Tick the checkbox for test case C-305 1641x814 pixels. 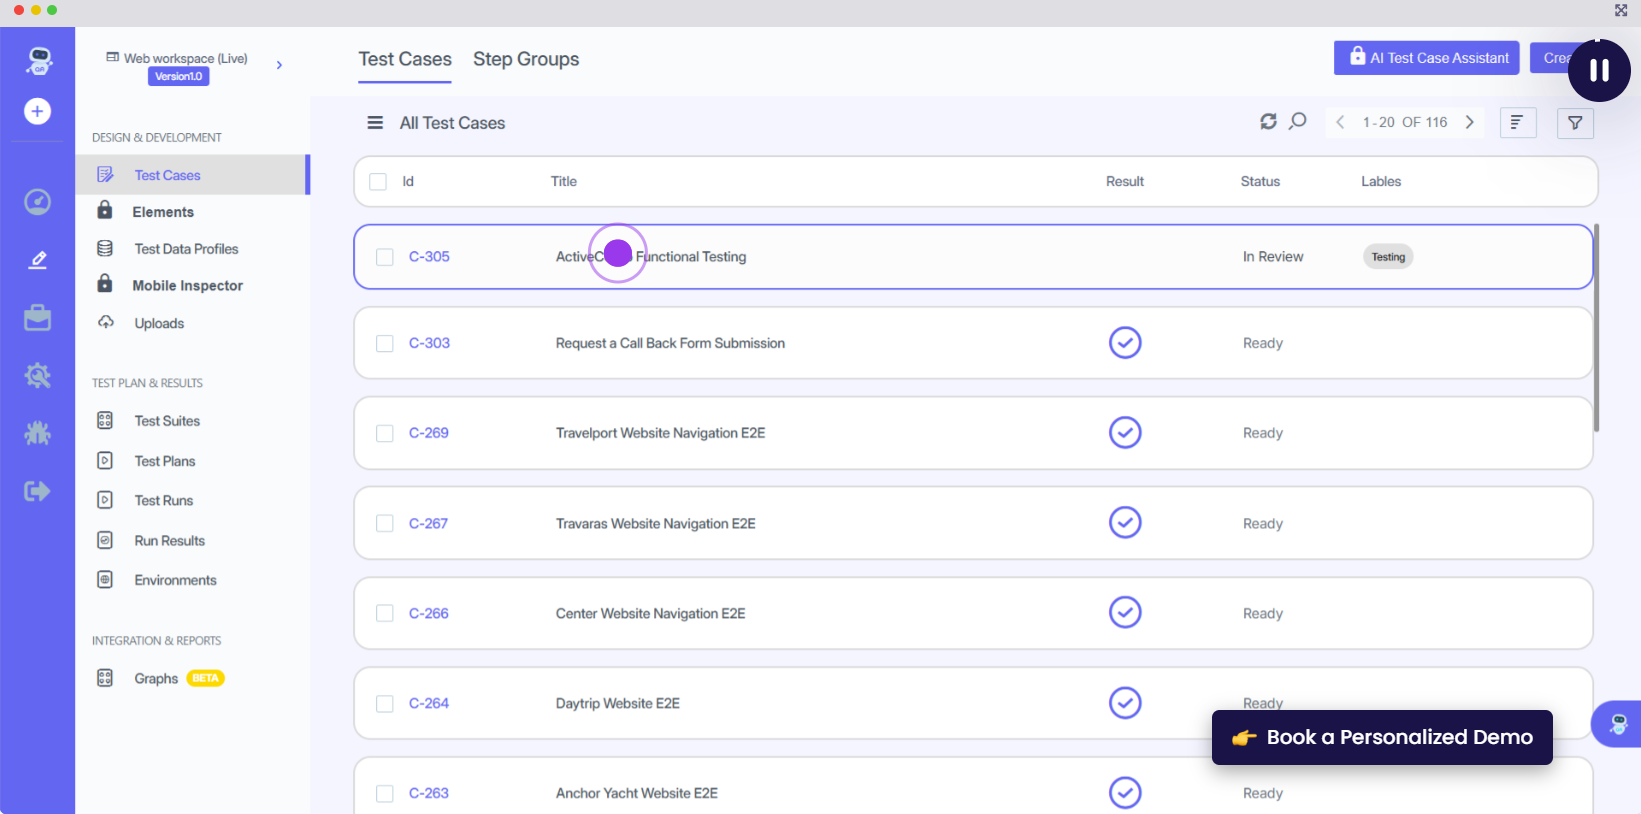coord(385,257)
